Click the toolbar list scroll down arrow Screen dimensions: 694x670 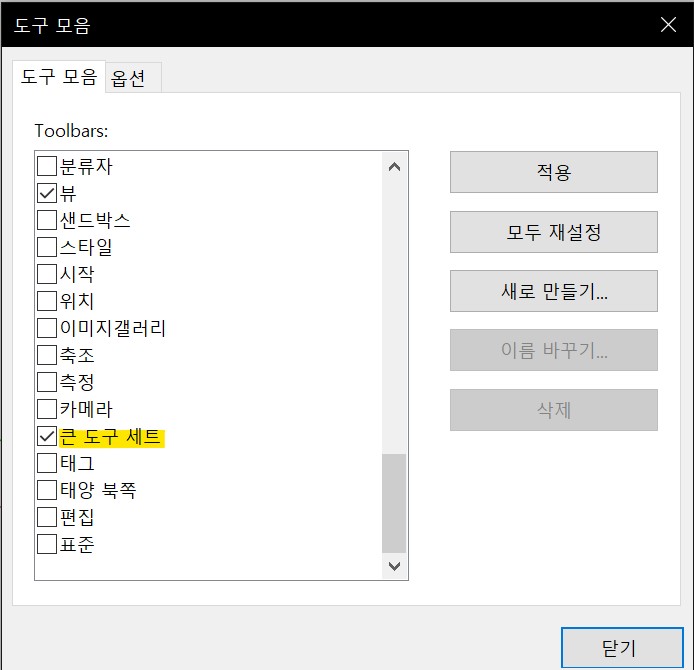(x=394, y=566)
